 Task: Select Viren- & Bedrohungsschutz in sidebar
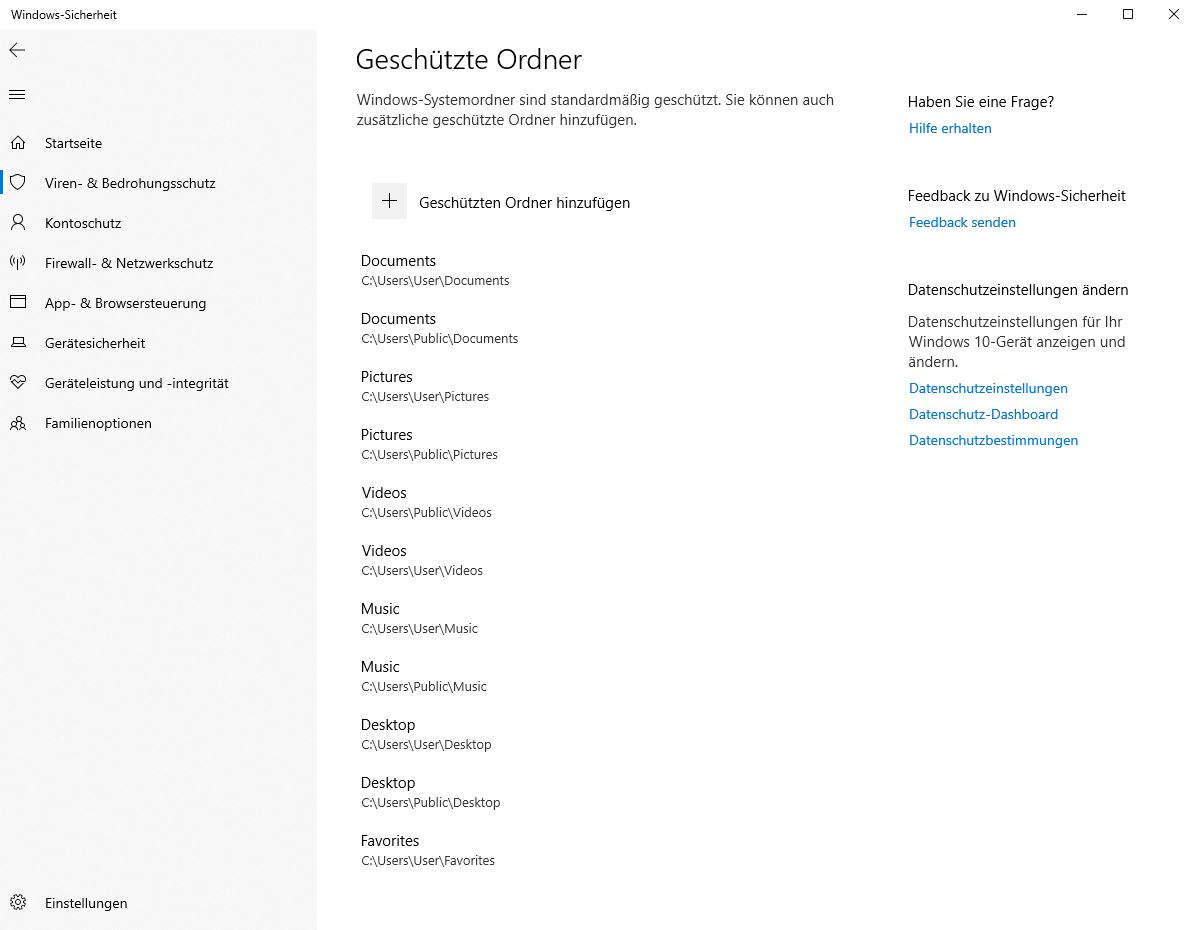click(130, 183)
